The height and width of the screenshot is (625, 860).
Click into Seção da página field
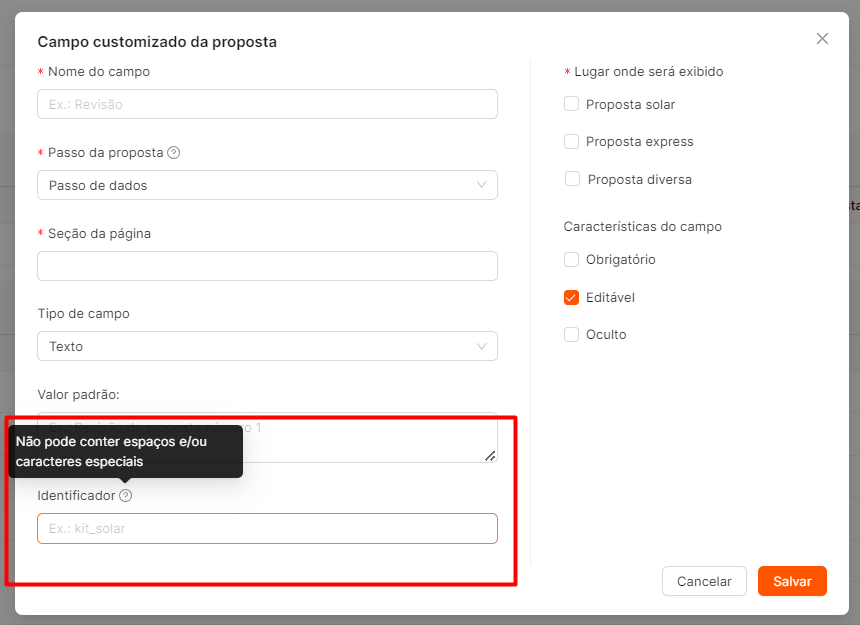coord(267,266)
